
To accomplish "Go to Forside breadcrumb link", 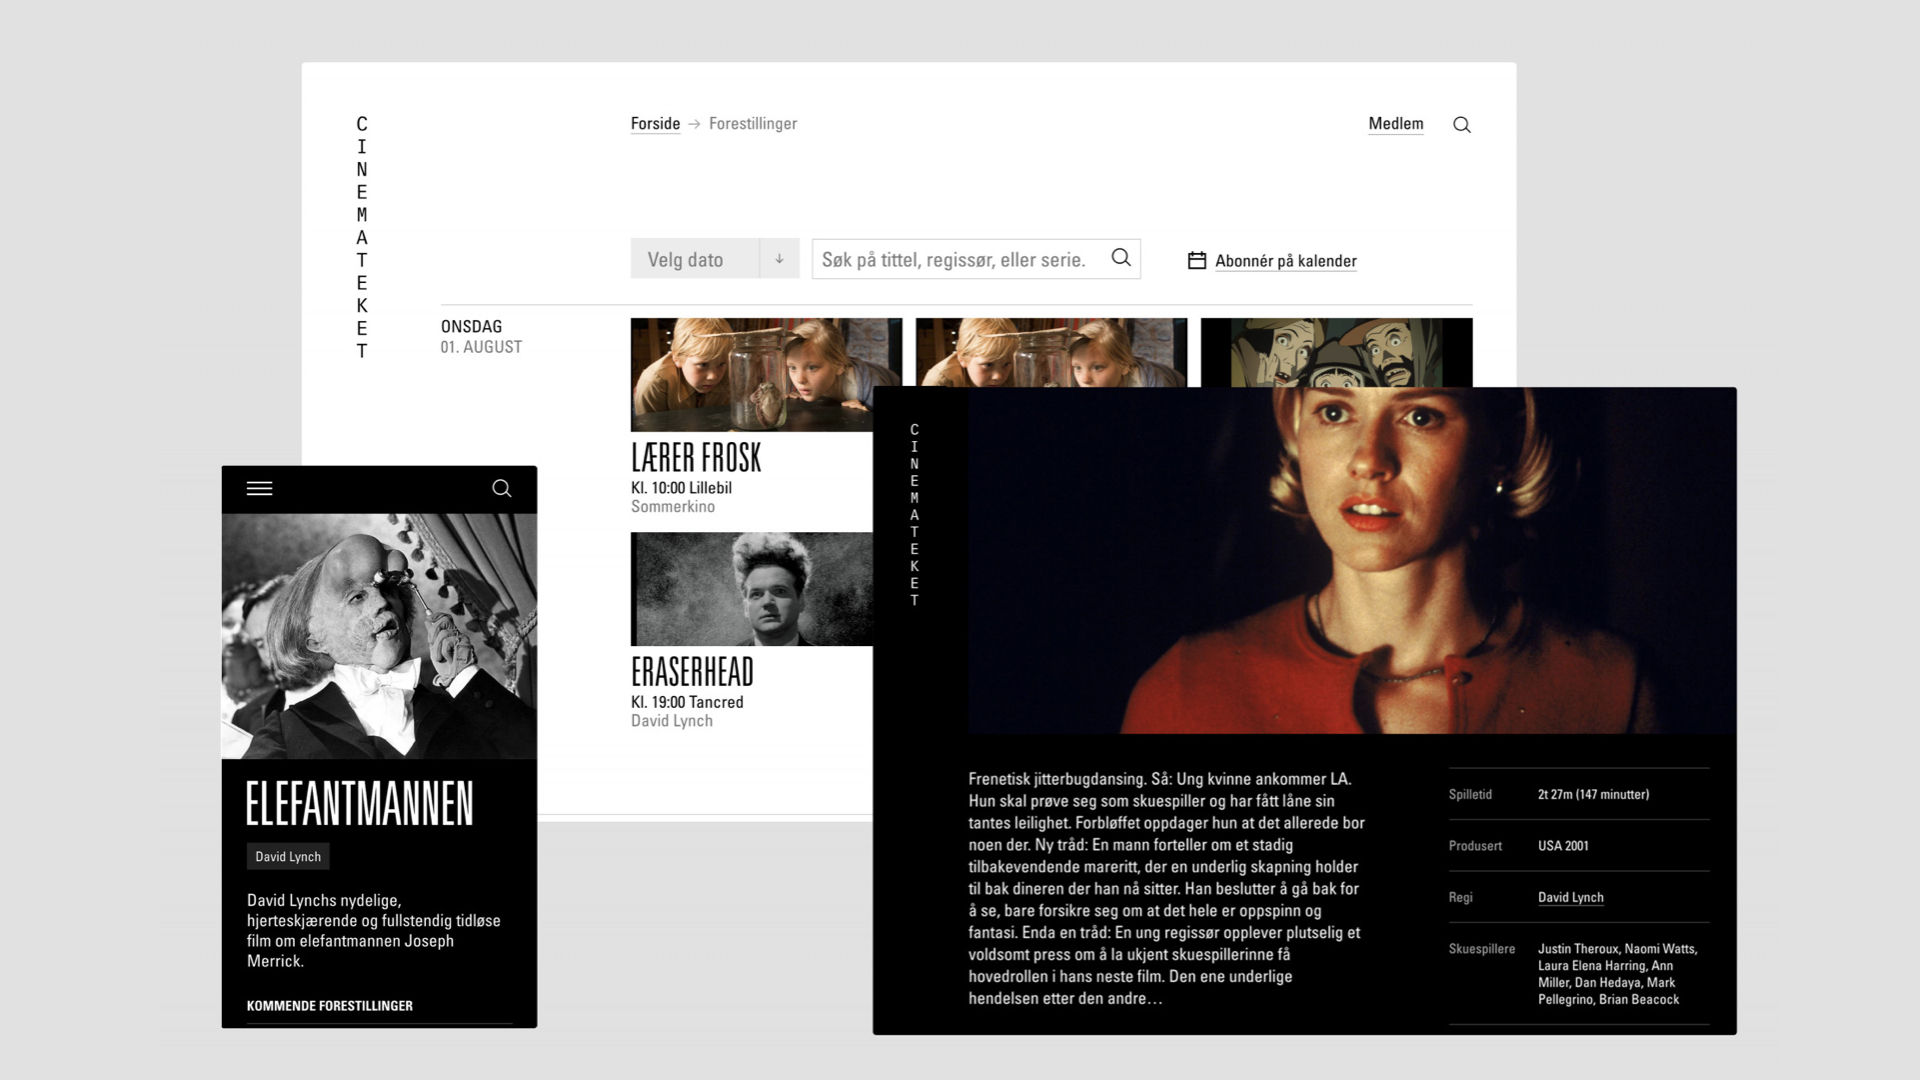I will coord(655,124).
